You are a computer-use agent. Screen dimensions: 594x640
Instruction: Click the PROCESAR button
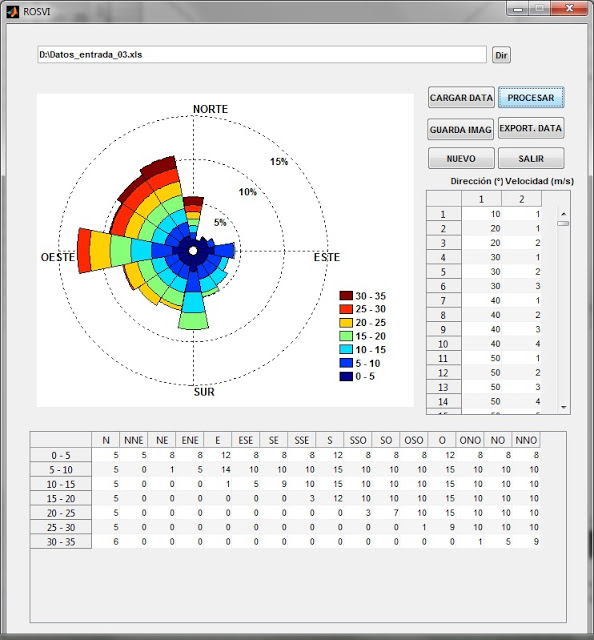click(531, 98)
